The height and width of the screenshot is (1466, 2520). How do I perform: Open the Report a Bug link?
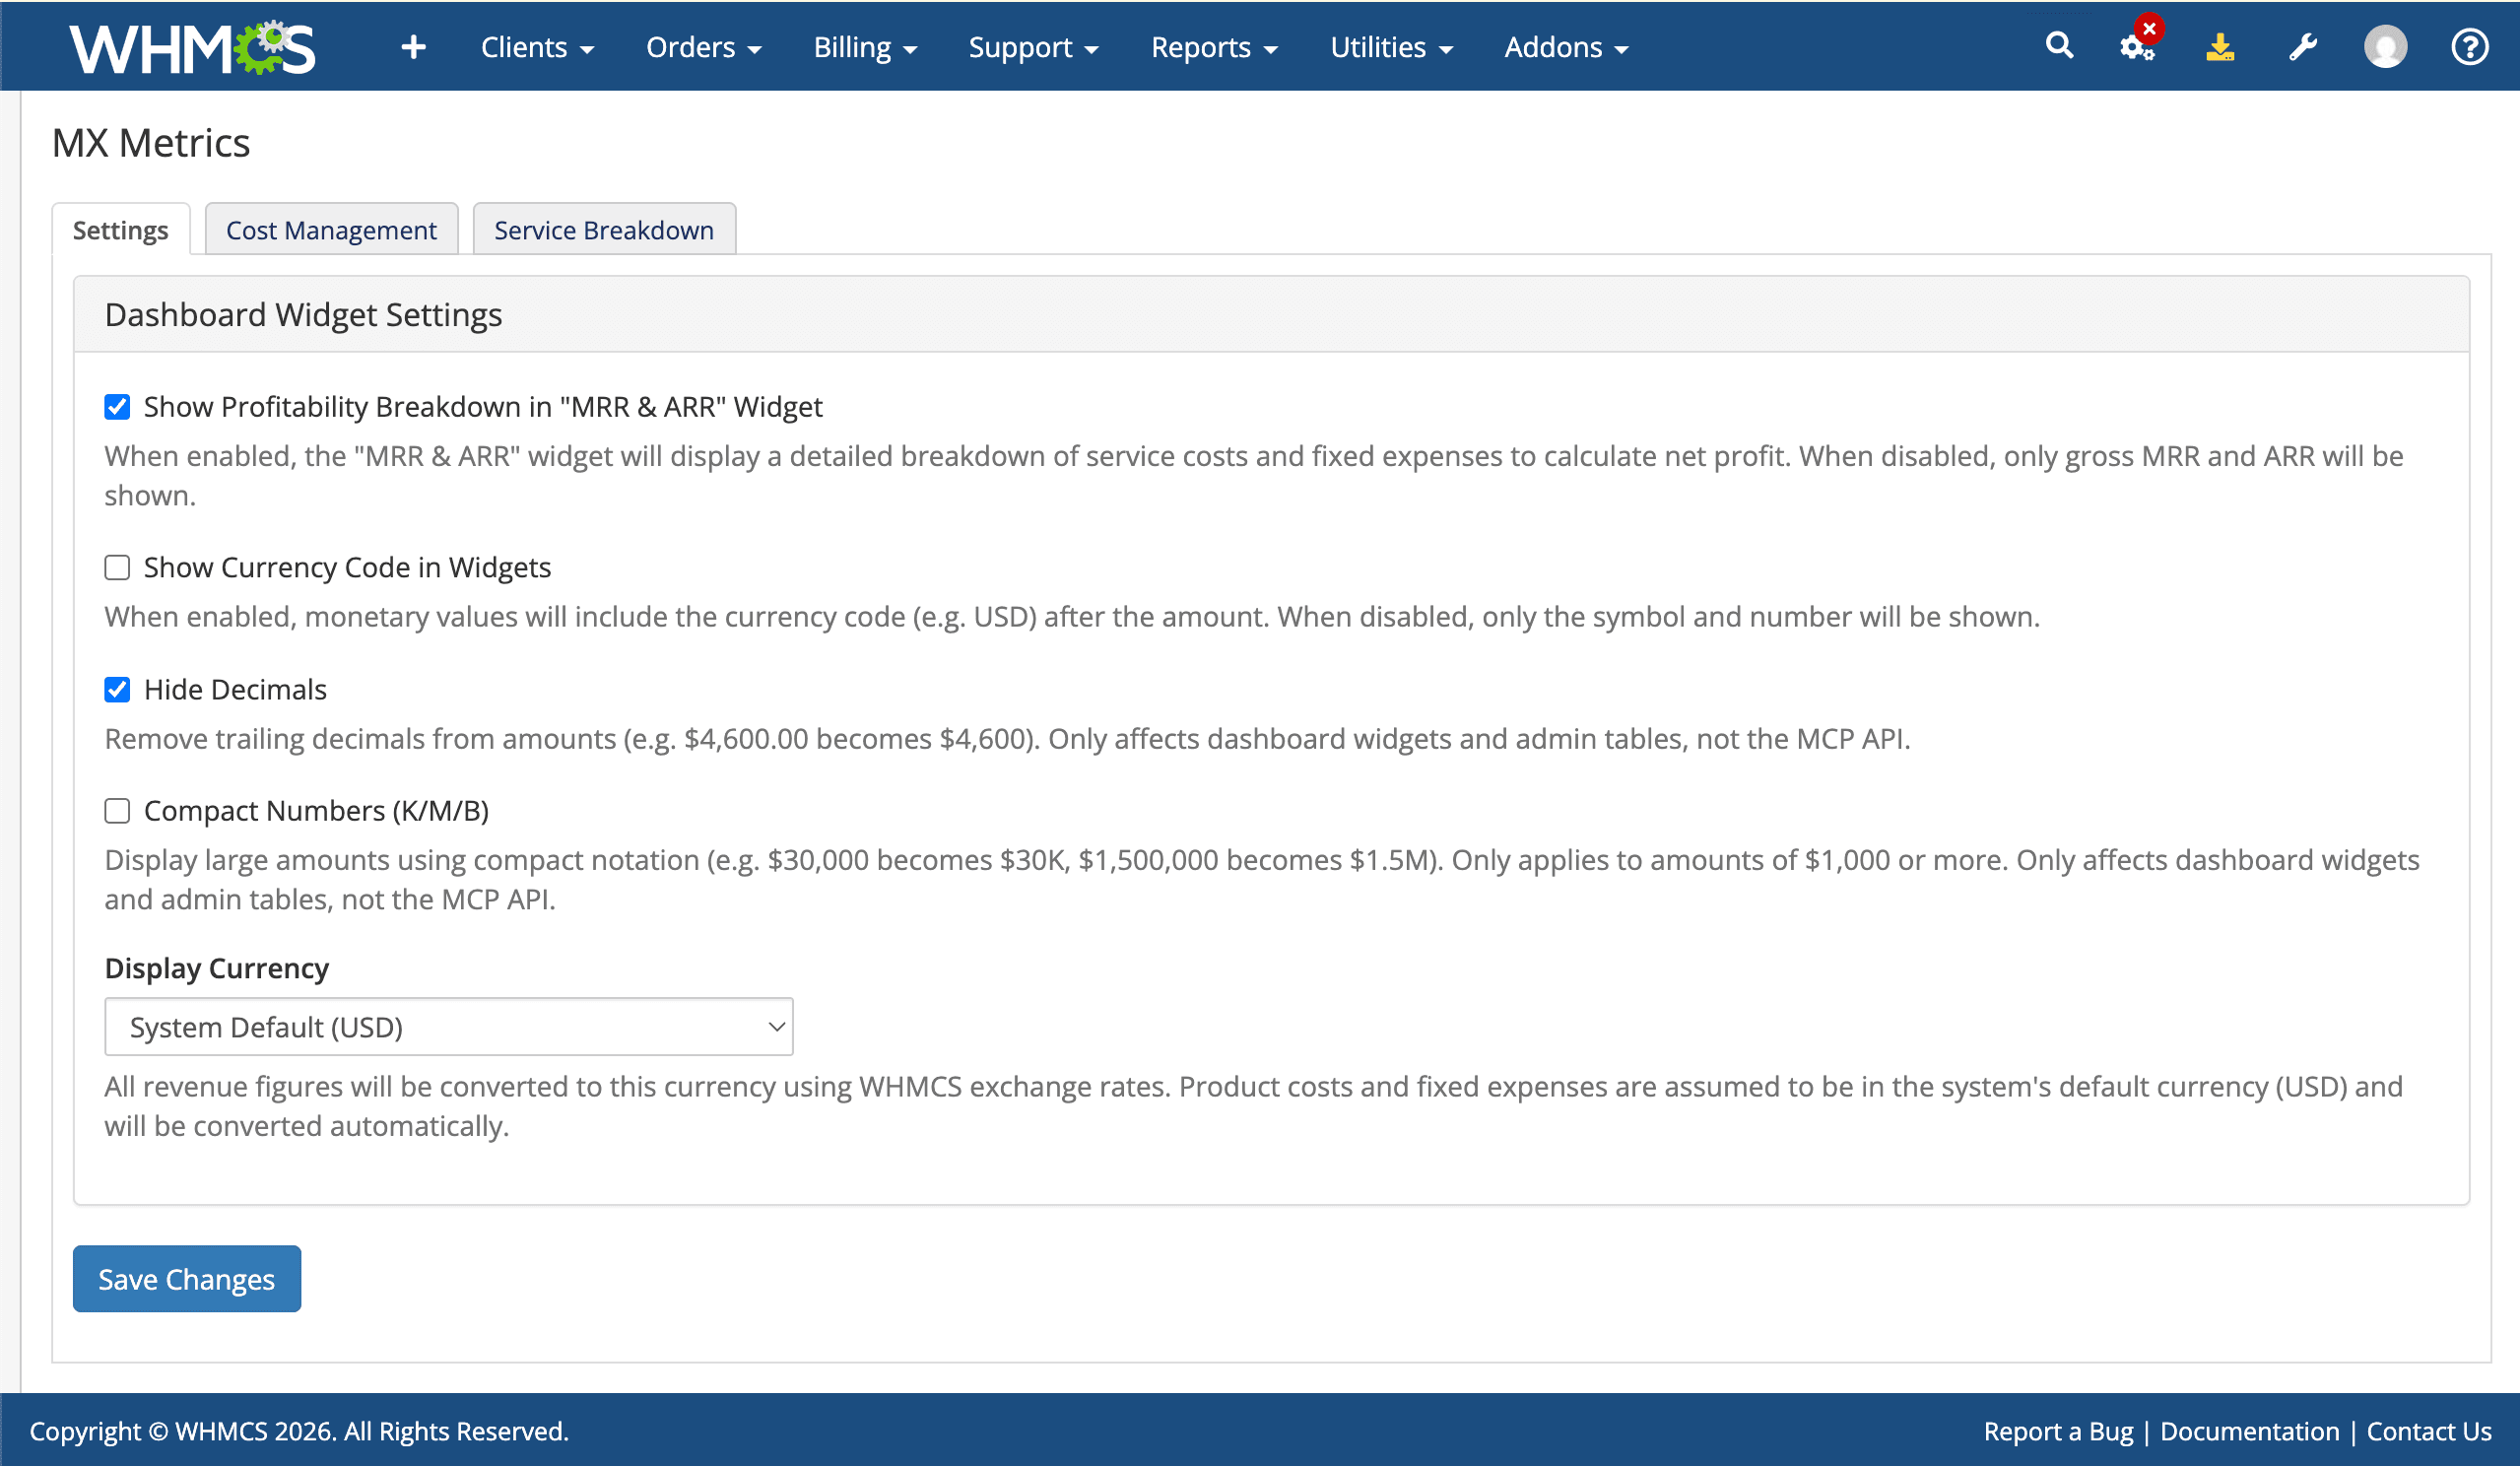[x=2058, y=1431]
